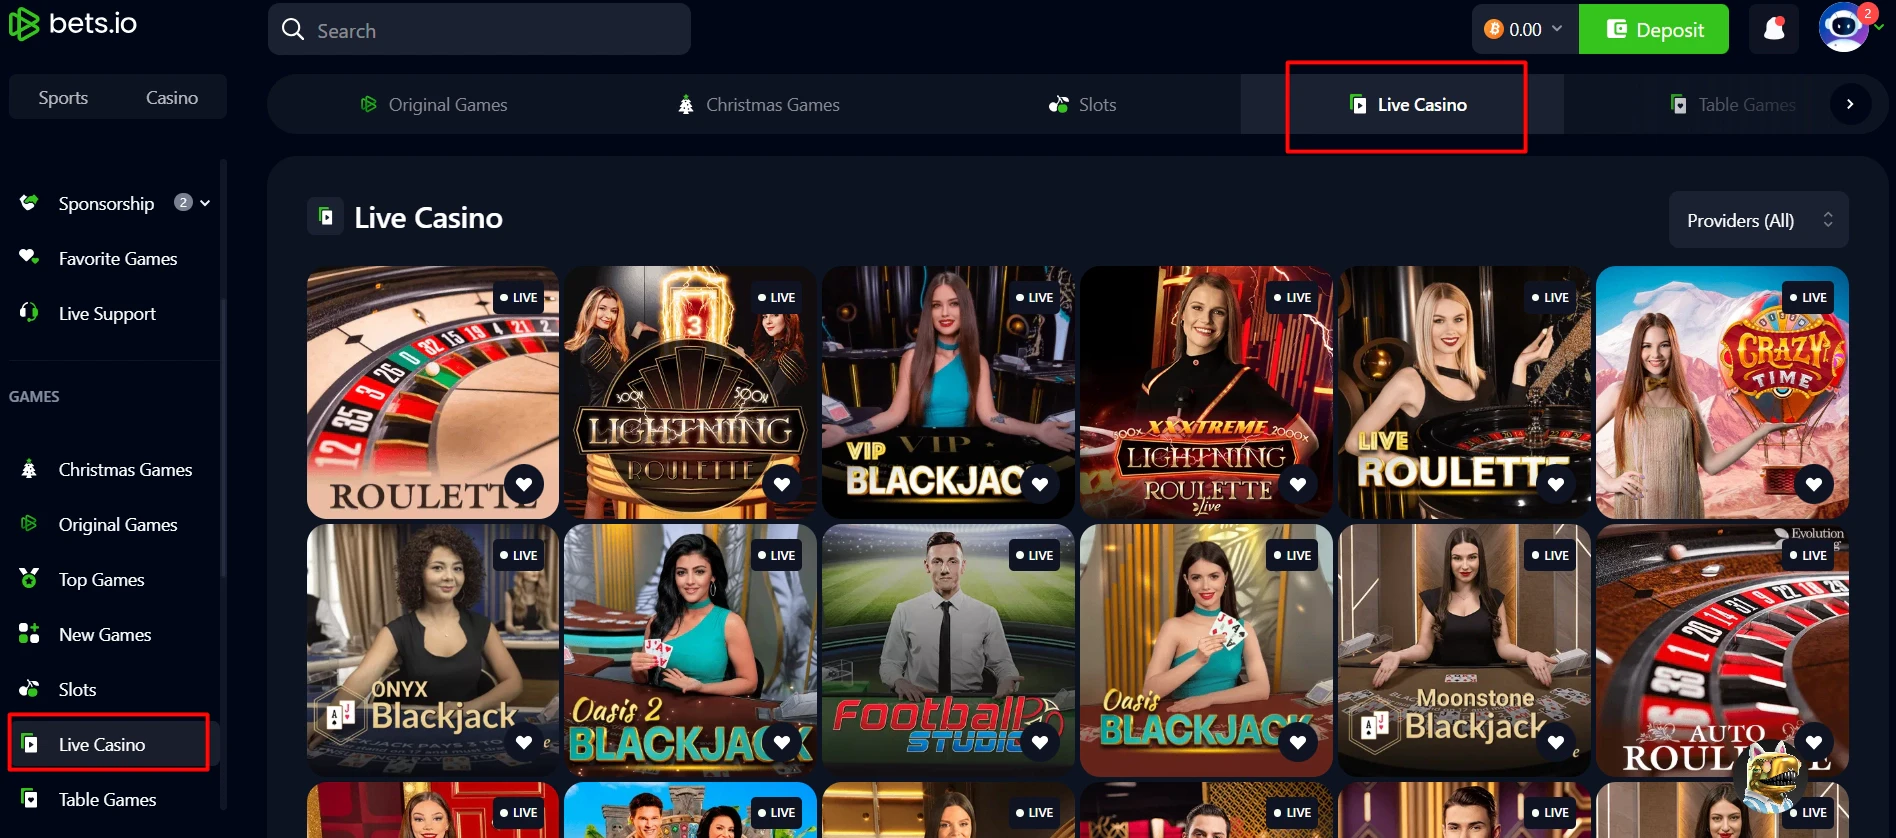This screenshot has width=1896, height=838.
Task: Favorite Live Roulette via heart icon
Action: pos(1556,484)
